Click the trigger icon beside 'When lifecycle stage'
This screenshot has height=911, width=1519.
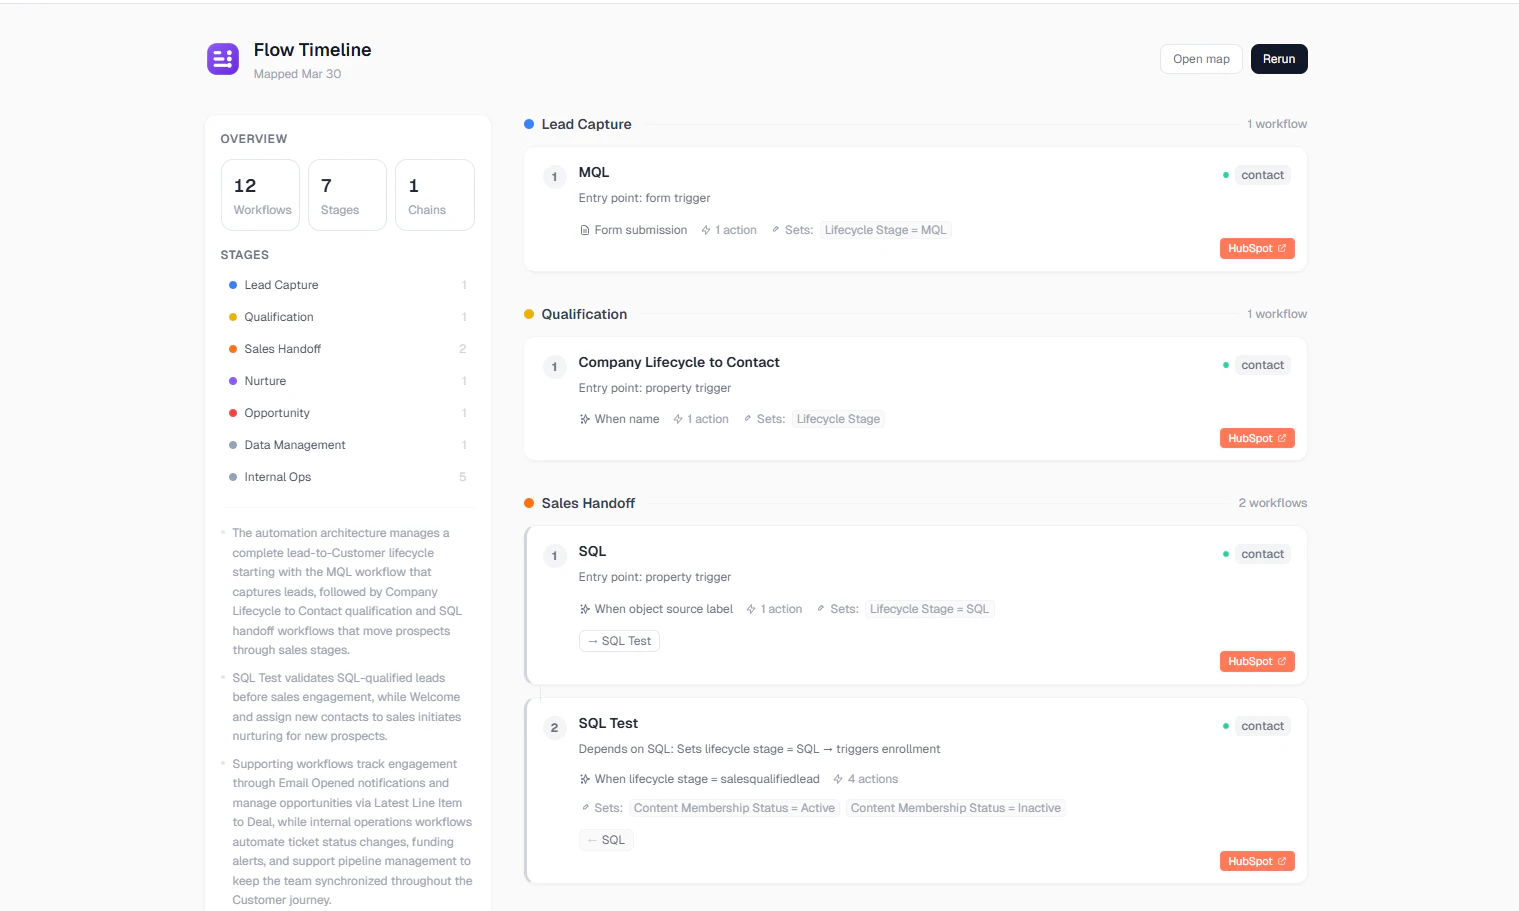[x=583, y=778]
